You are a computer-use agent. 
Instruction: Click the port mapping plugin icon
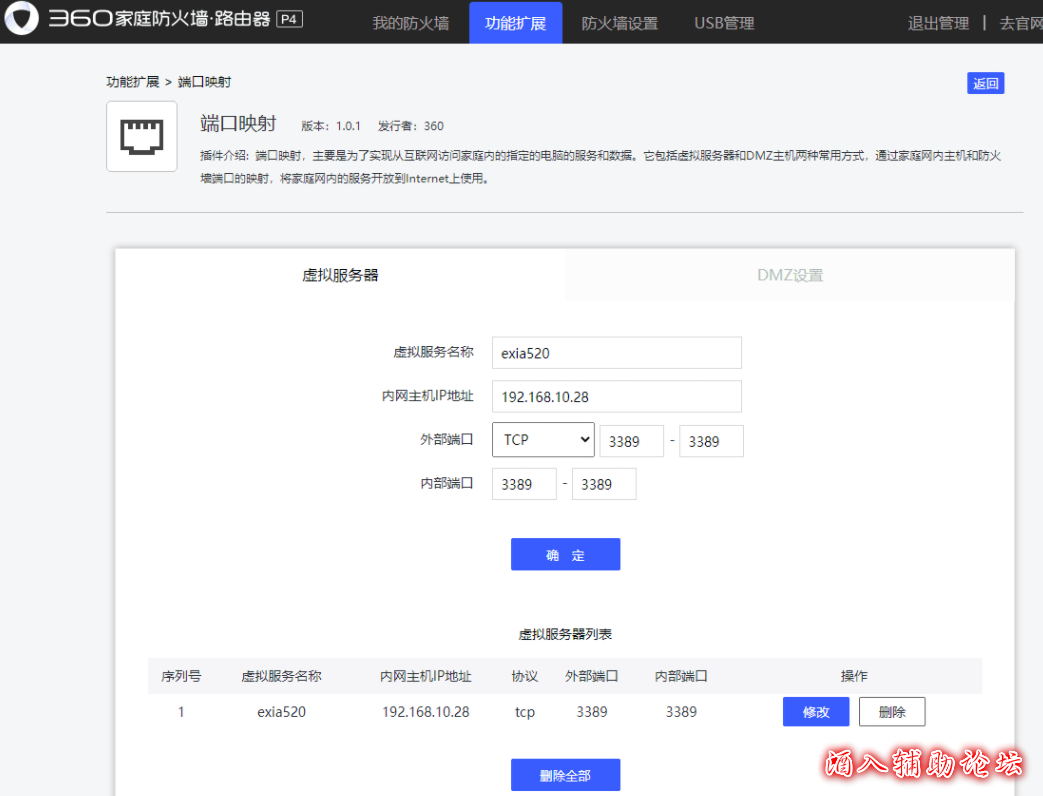tap(141, 136)
